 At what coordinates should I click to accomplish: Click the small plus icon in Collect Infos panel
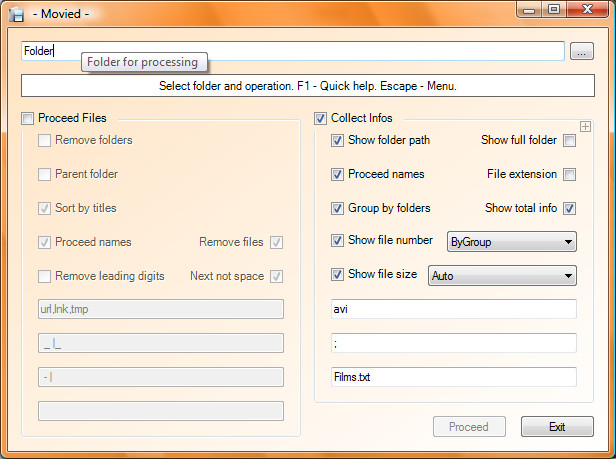pyautogui.click(x=585, y=127)
